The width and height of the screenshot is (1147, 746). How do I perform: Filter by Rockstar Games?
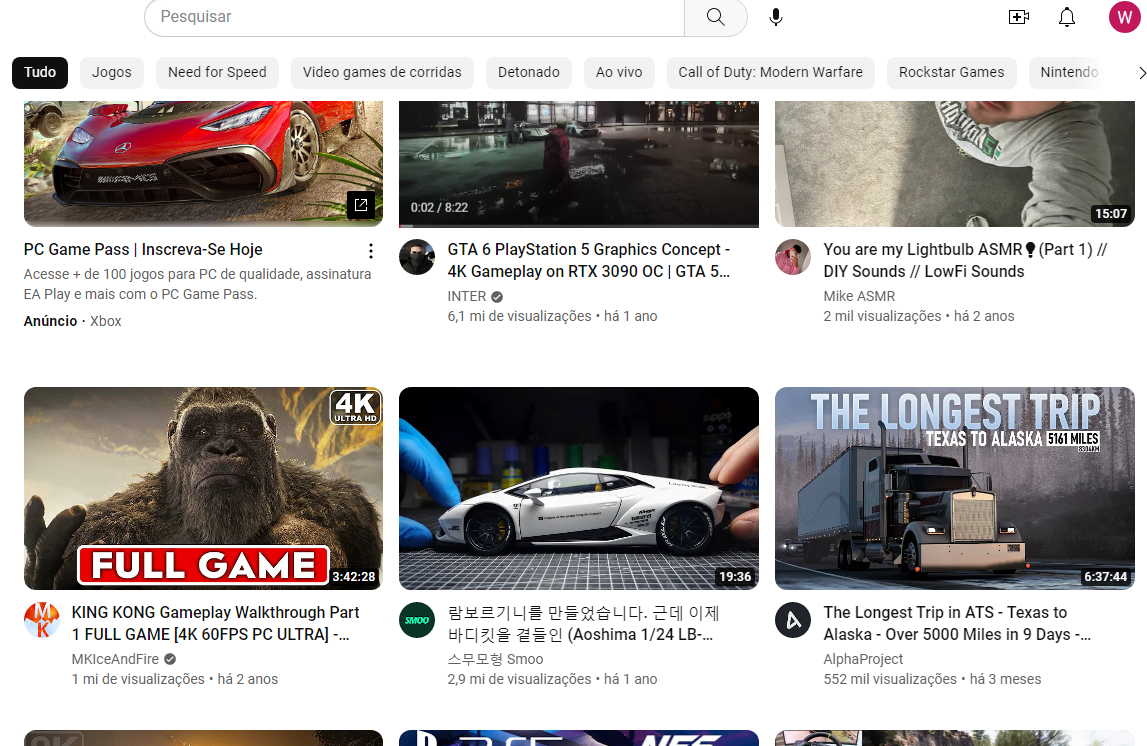[x=952, y=72]
